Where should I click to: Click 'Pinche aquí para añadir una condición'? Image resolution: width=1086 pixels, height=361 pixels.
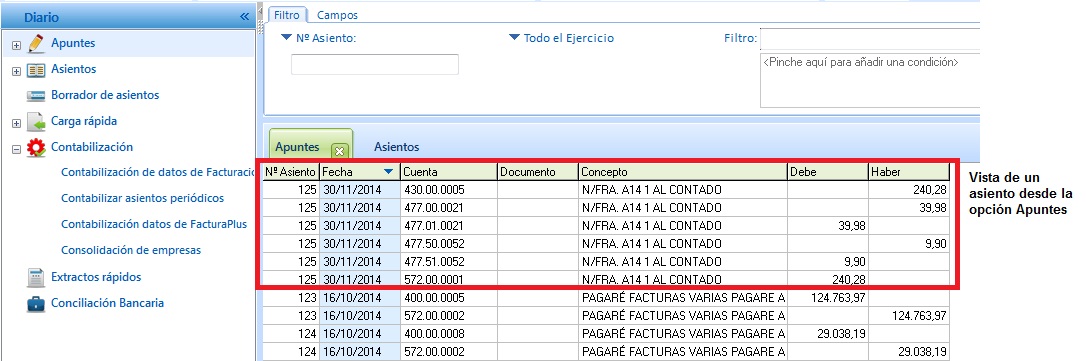(x=860, y=62)
